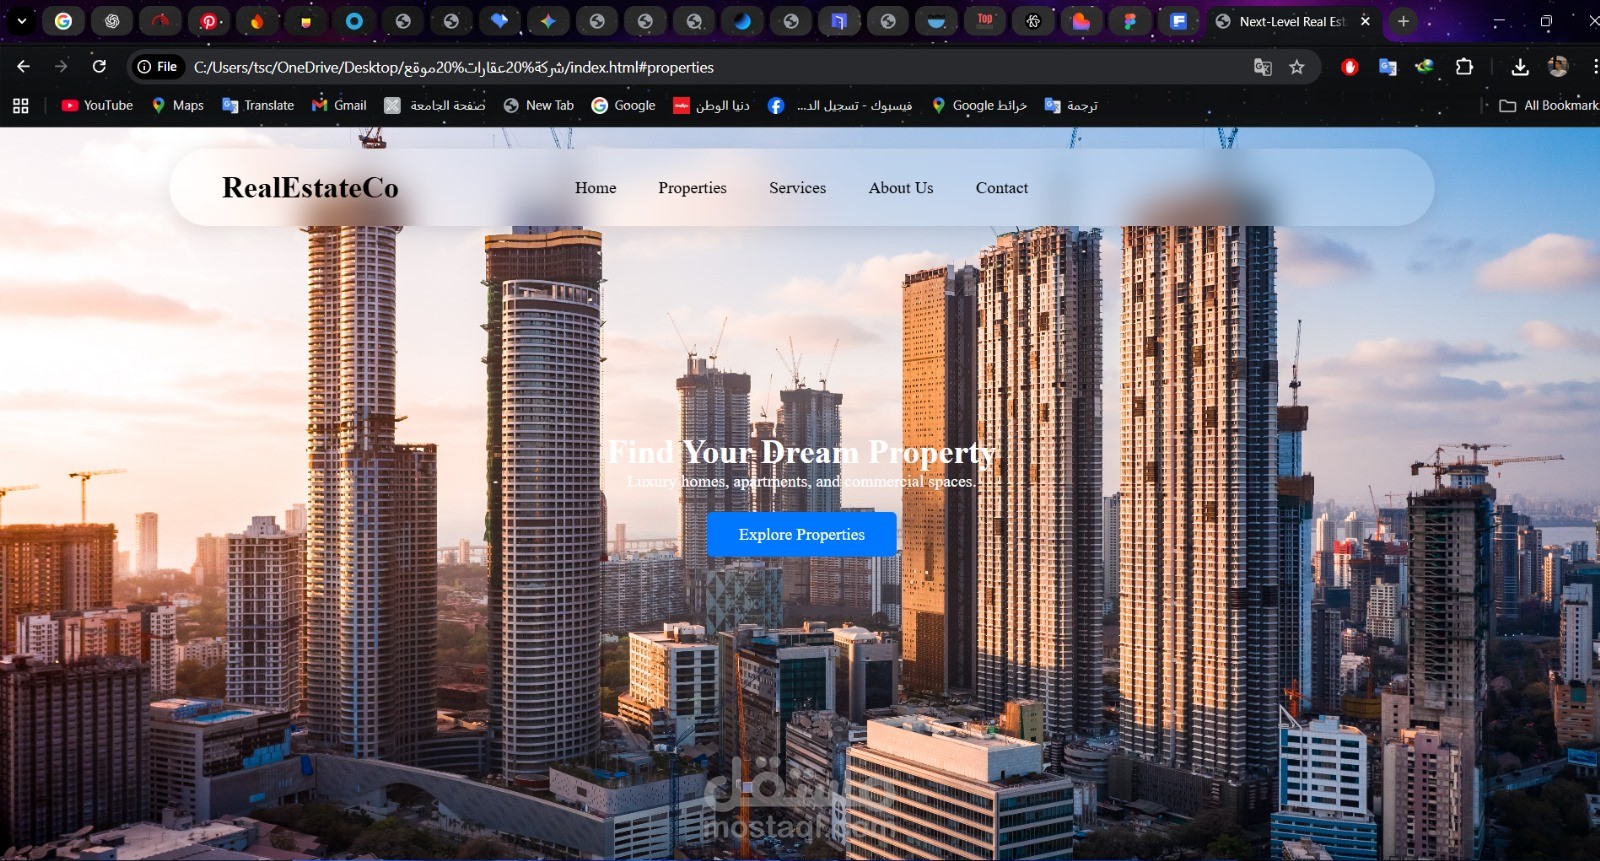This screenshot has width=1600, height=861.
Task: Open the red speedometer icon tab
Action: click(x=160, y=21)
